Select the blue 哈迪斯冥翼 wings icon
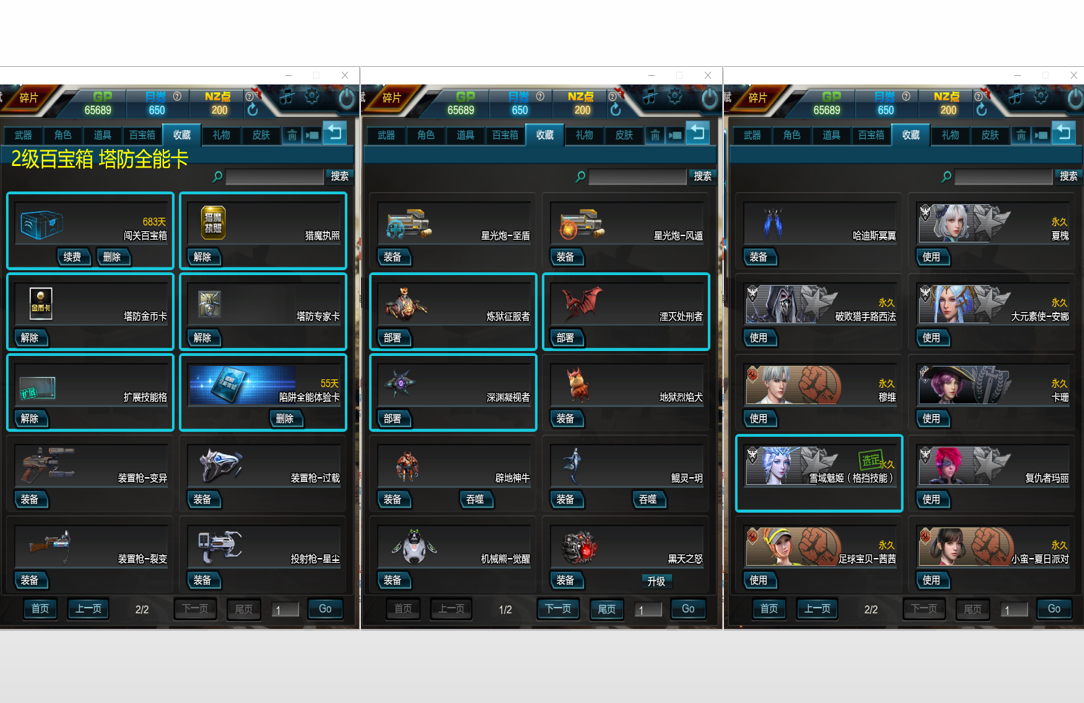Screen dimensions: 1084x703 pos(772,223)
